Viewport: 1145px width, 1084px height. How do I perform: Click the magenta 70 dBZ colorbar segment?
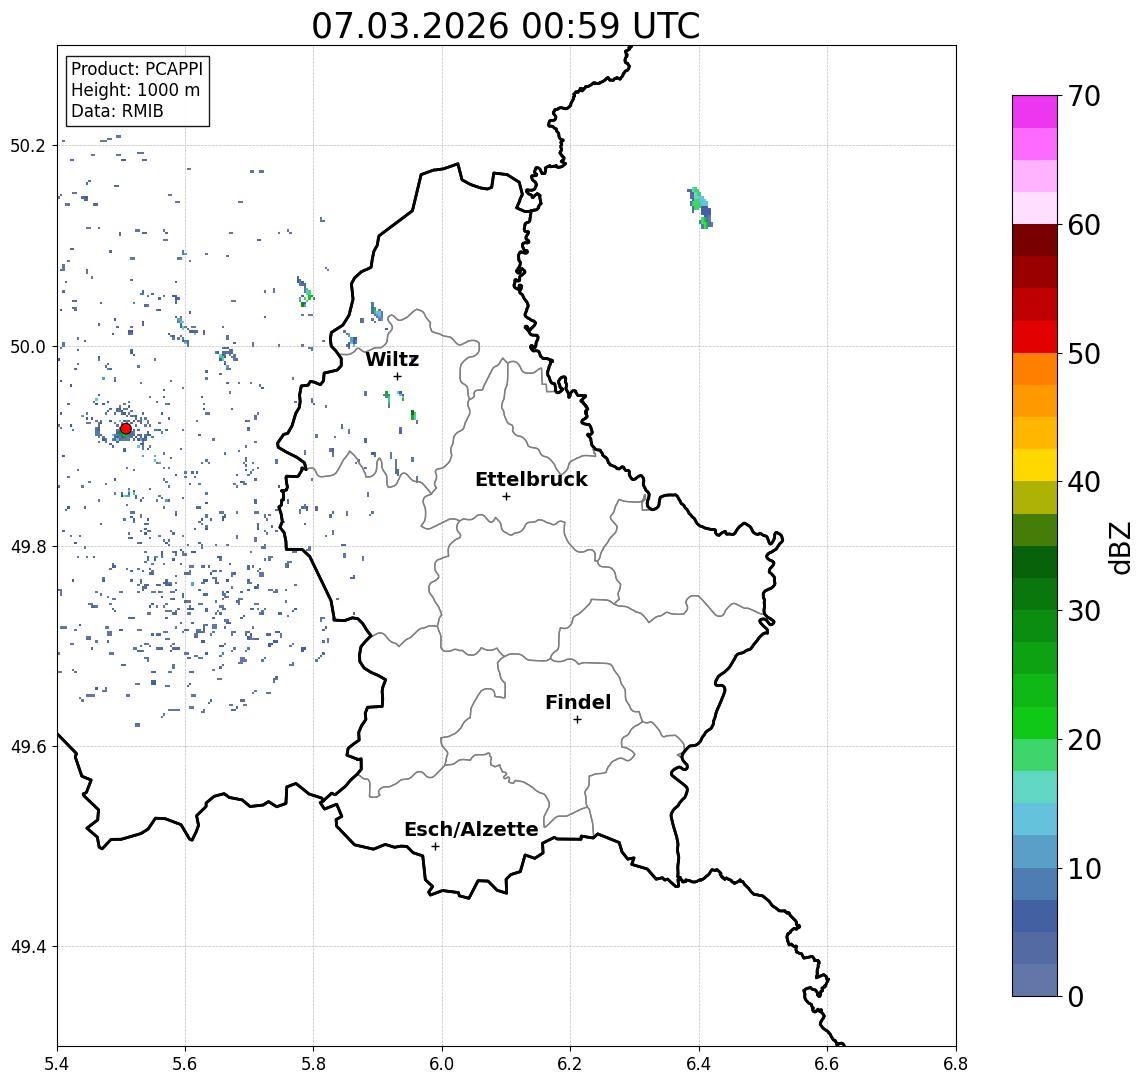[1035, 112]
